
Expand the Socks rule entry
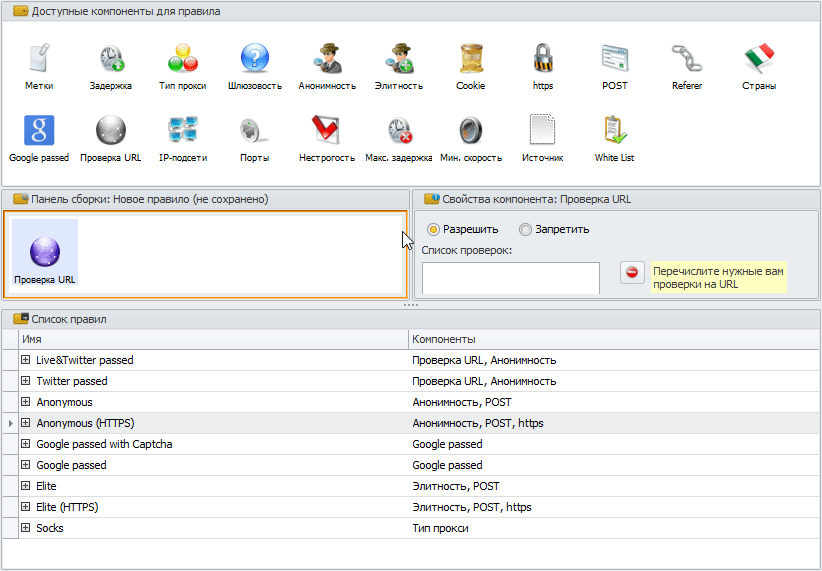click(x=26, y=528)
